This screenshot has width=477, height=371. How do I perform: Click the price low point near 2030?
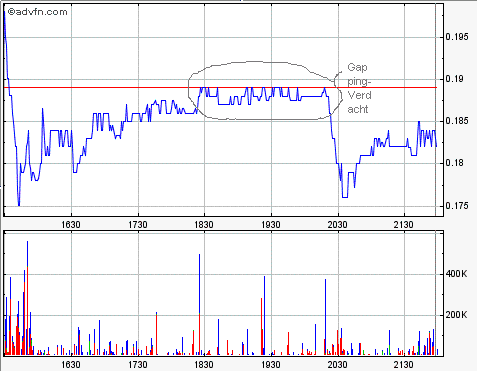click(x=345, y=197)
